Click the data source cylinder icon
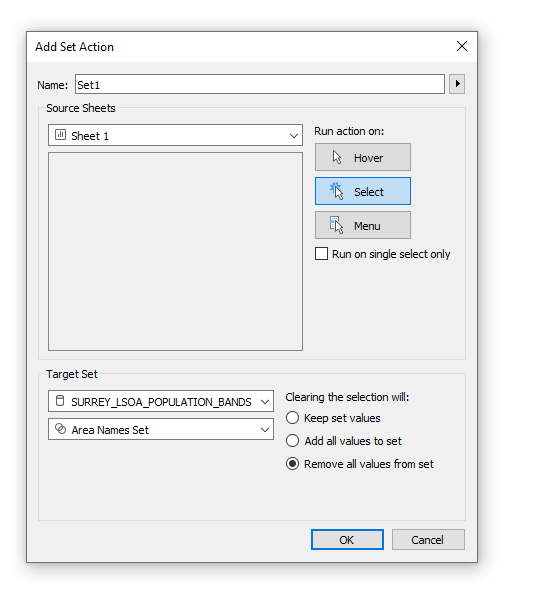This screenshot has height=601, width=538. point(60,401)
